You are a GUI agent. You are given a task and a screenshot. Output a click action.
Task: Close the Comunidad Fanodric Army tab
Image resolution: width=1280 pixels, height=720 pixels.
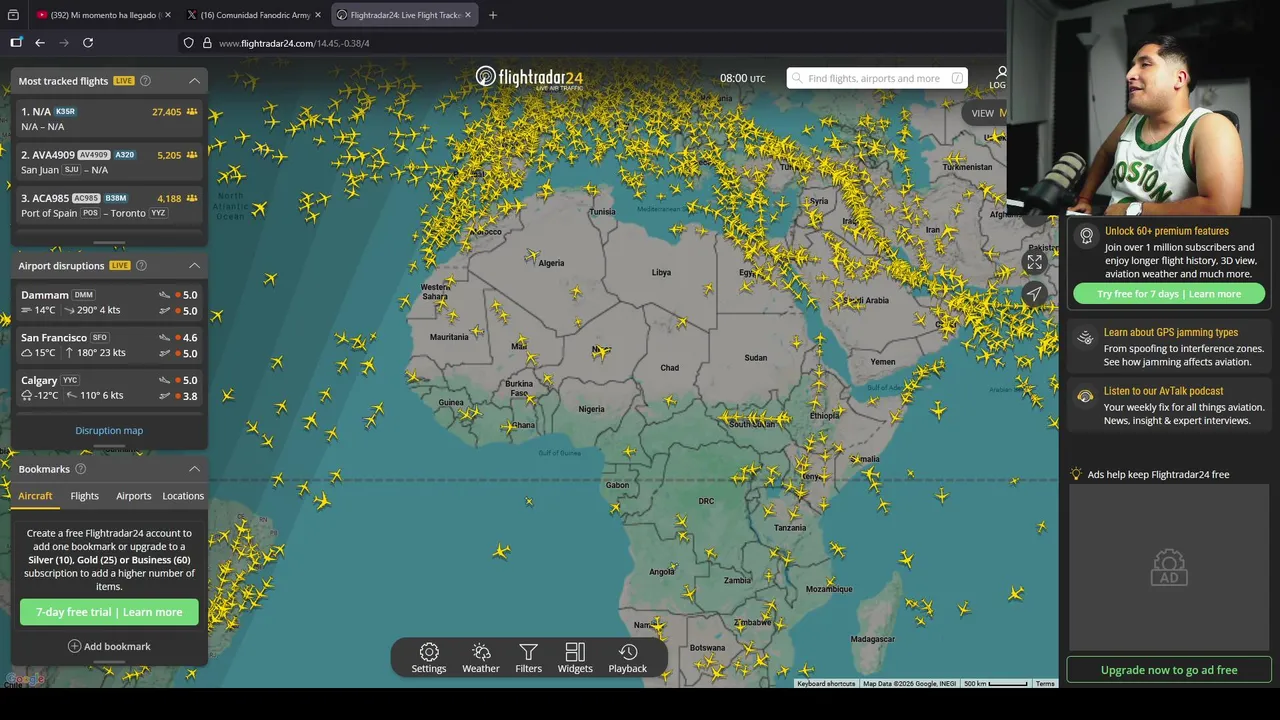tap(318, 15)
